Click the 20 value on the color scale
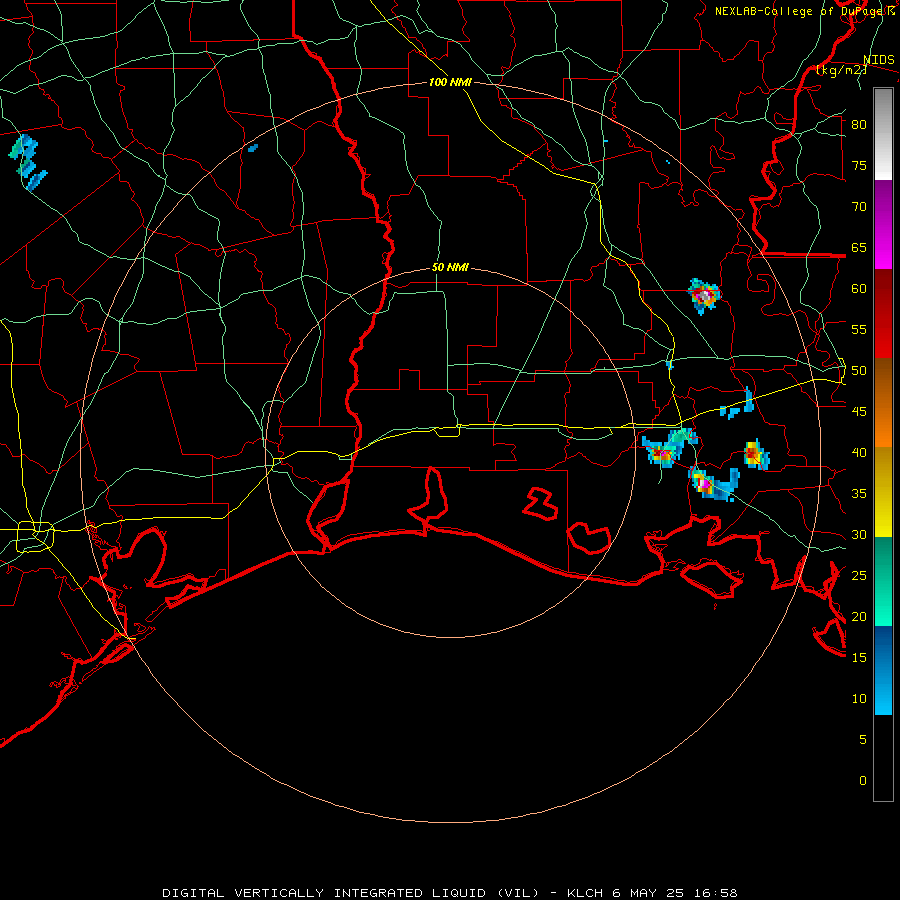 [859, 617]
